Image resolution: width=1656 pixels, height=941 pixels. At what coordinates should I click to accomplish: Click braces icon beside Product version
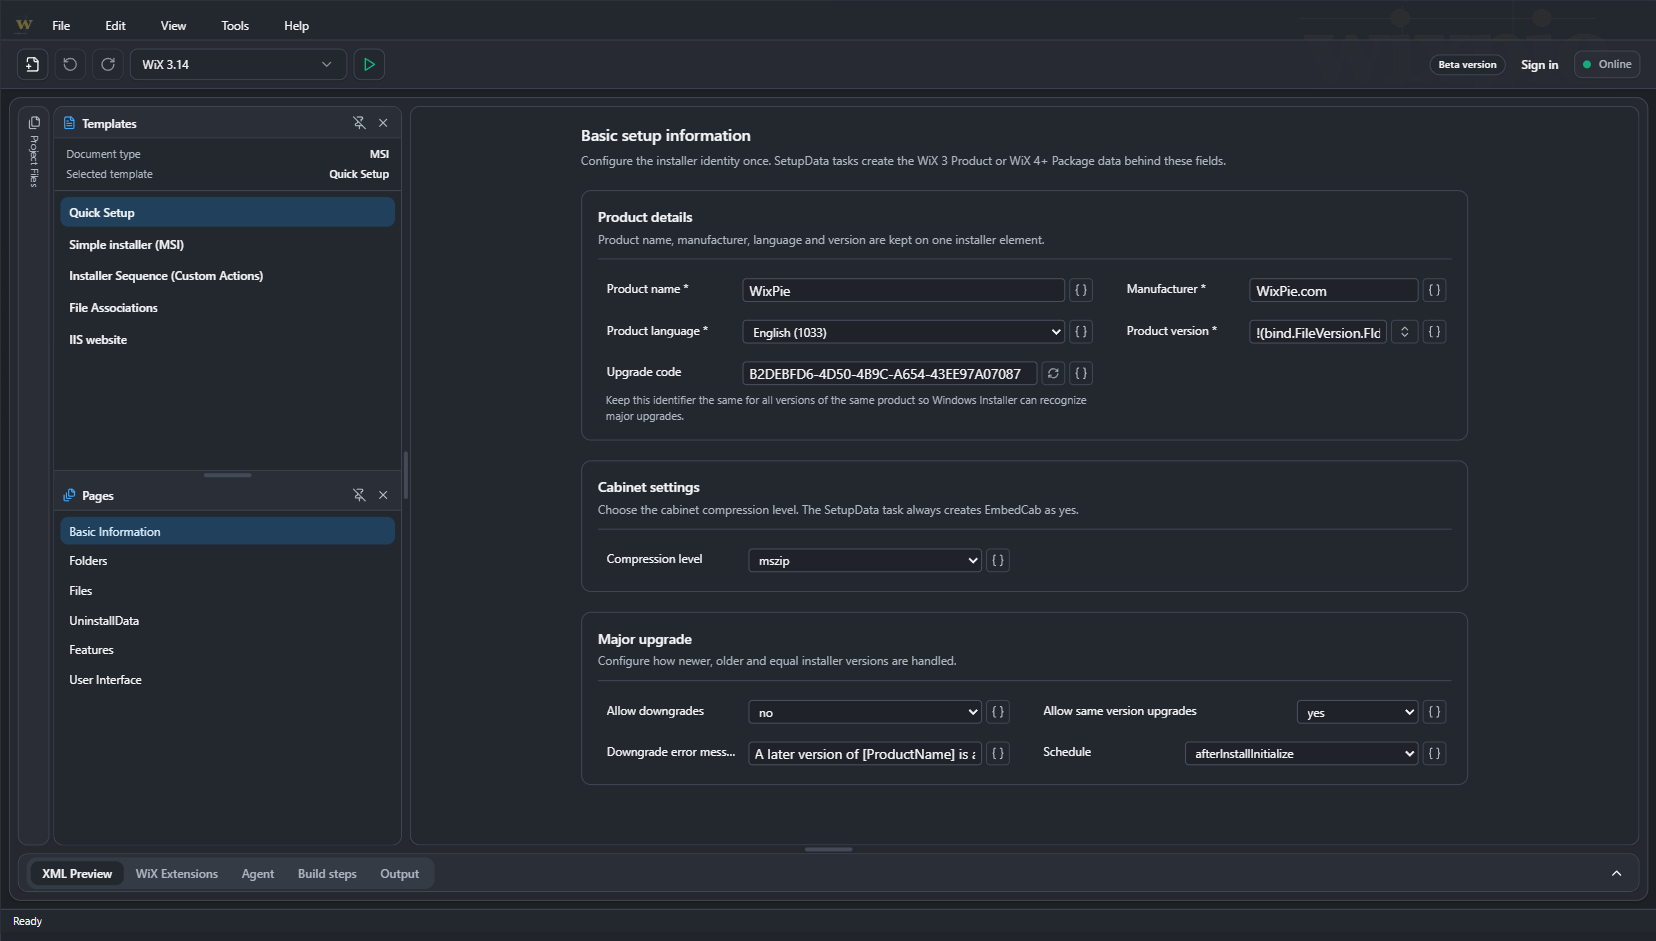tap(1434, 332)
